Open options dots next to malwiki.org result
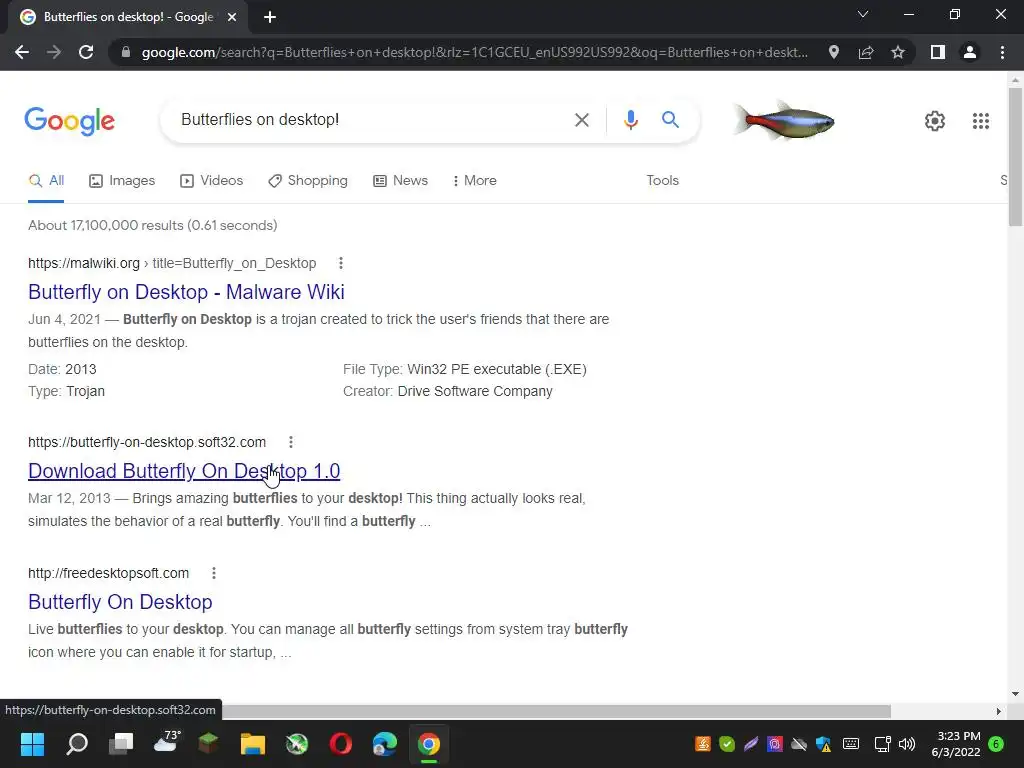 click(340, 263)
